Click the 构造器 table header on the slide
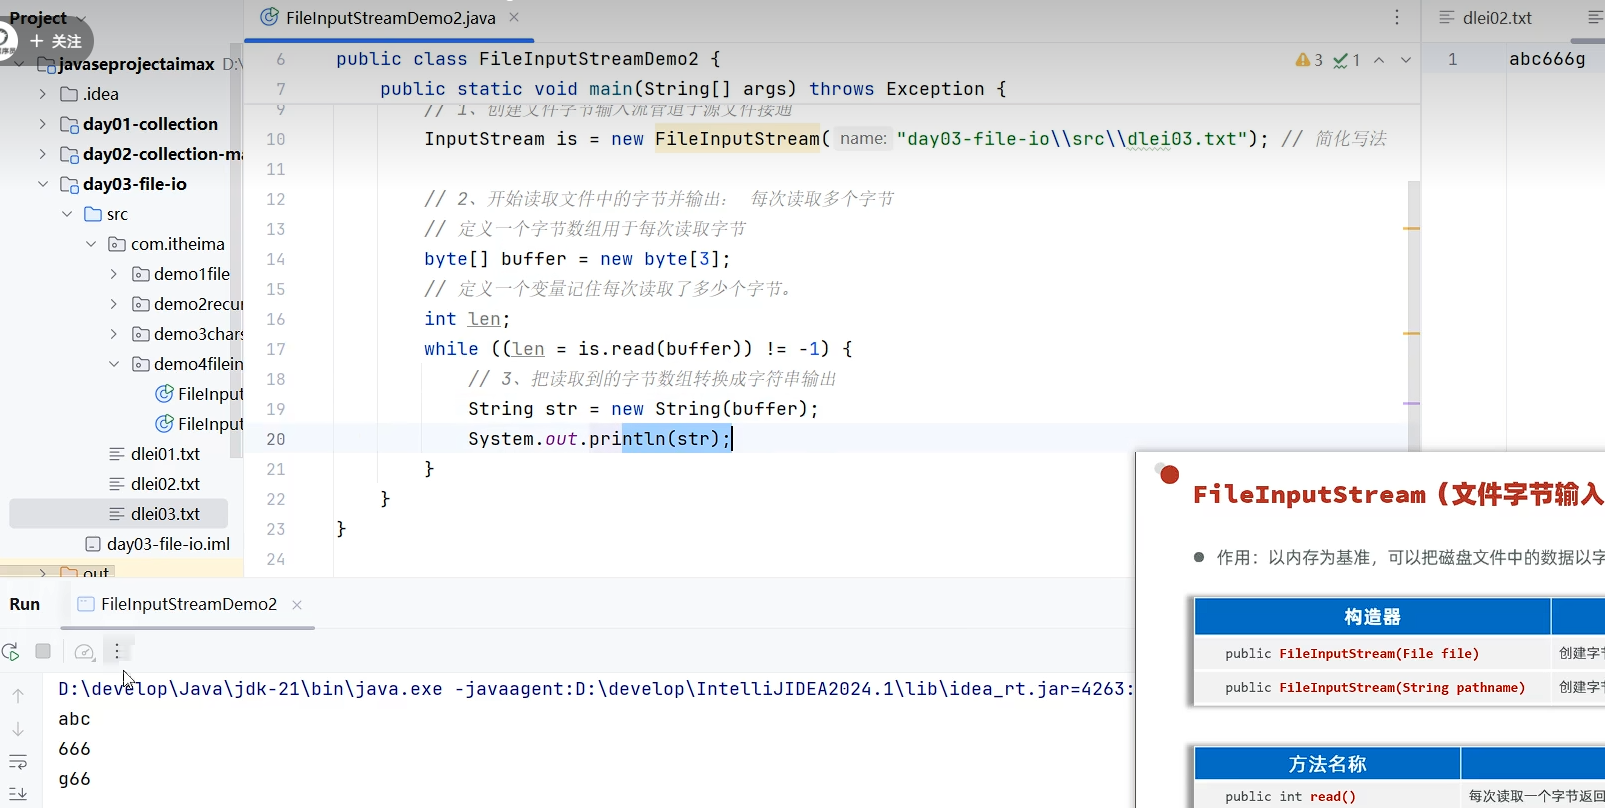1605x808 pixels. (x=1372, y=617)
